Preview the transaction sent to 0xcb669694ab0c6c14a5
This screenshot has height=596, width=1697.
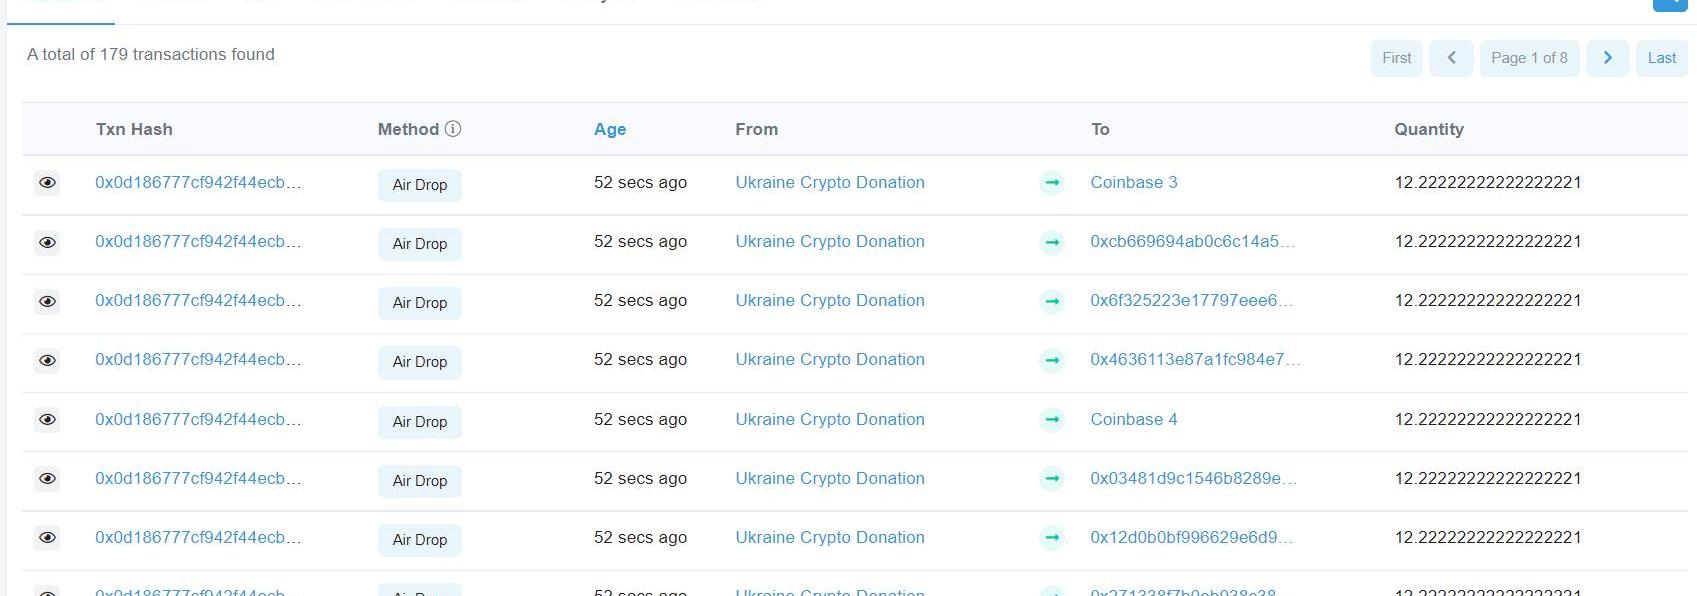tap(47, 242)
